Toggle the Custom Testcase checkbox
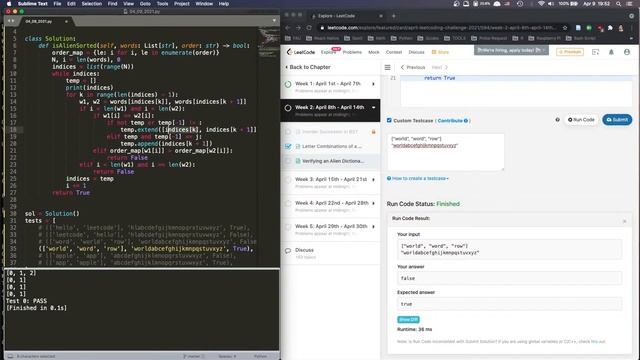Image resolution: width=640 pixels, height=360 pixels. tap(389, 120)
